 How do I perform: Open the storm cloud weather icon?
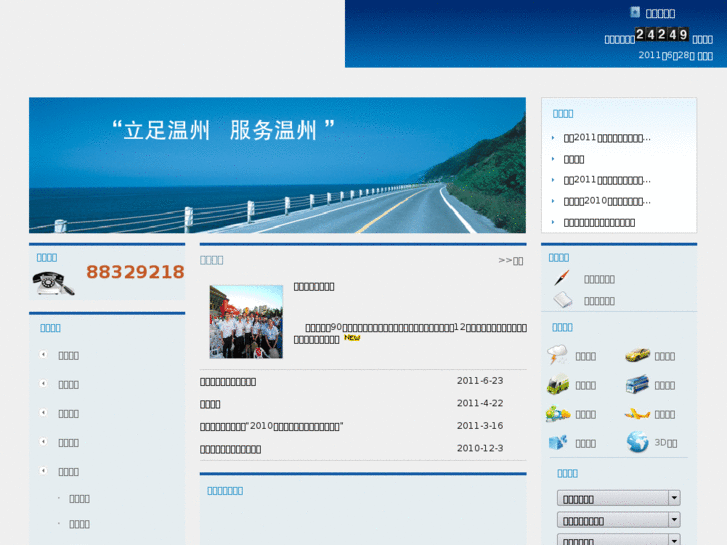(557, 355)
